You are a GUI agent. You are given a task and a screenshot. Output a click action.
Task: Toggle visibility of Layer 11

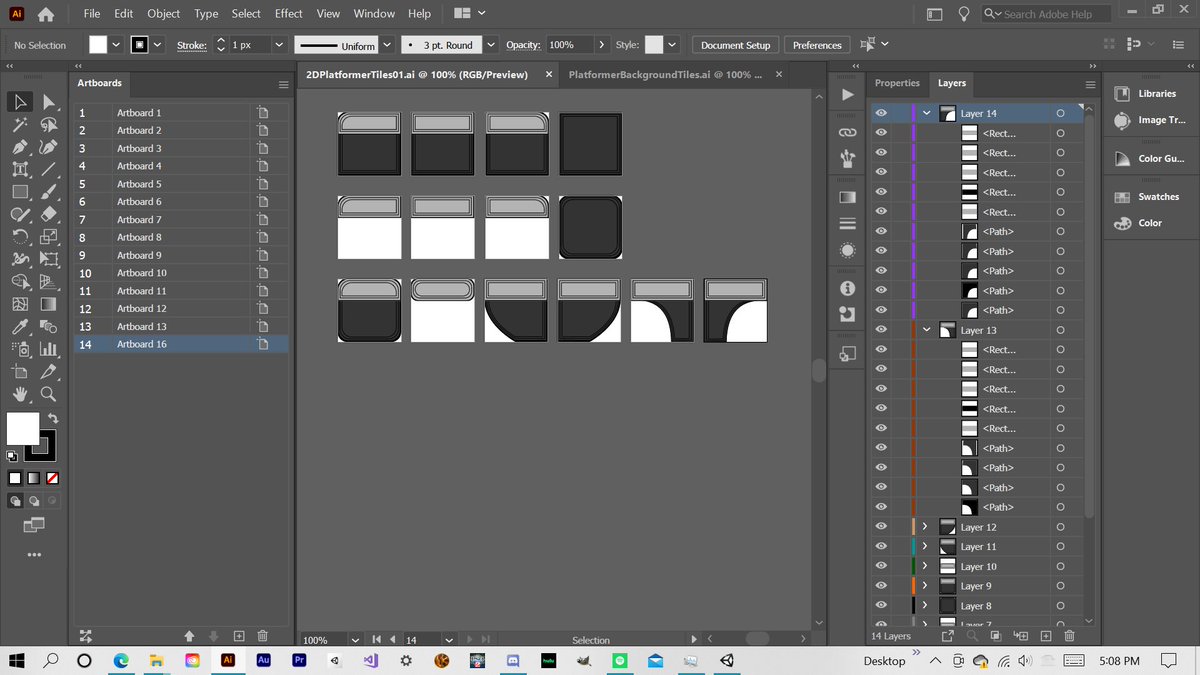coord(881,547)
